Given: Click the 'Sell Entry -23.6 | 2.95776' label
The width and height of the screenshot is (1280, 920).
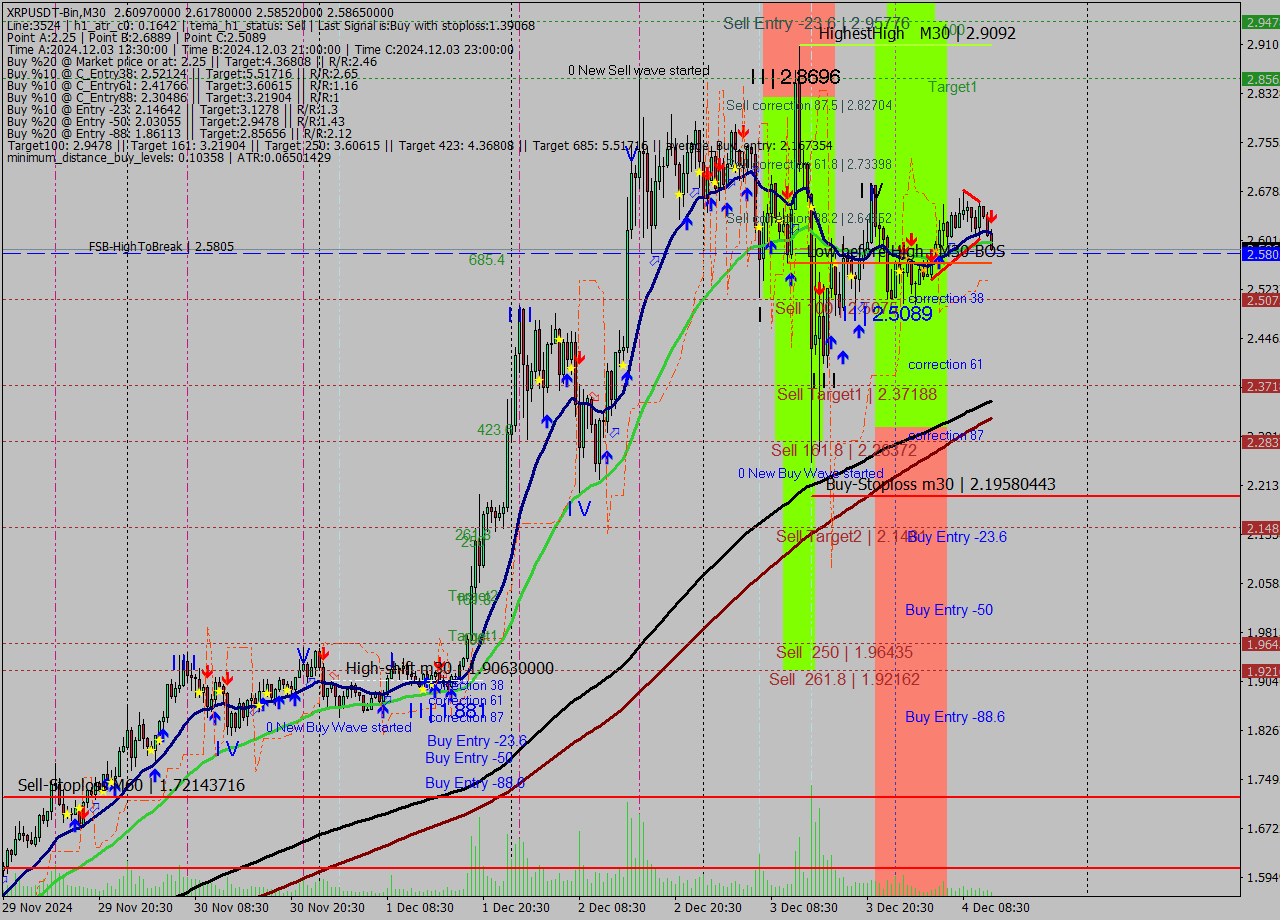Looking at the screenshot, I should (817, 22).
